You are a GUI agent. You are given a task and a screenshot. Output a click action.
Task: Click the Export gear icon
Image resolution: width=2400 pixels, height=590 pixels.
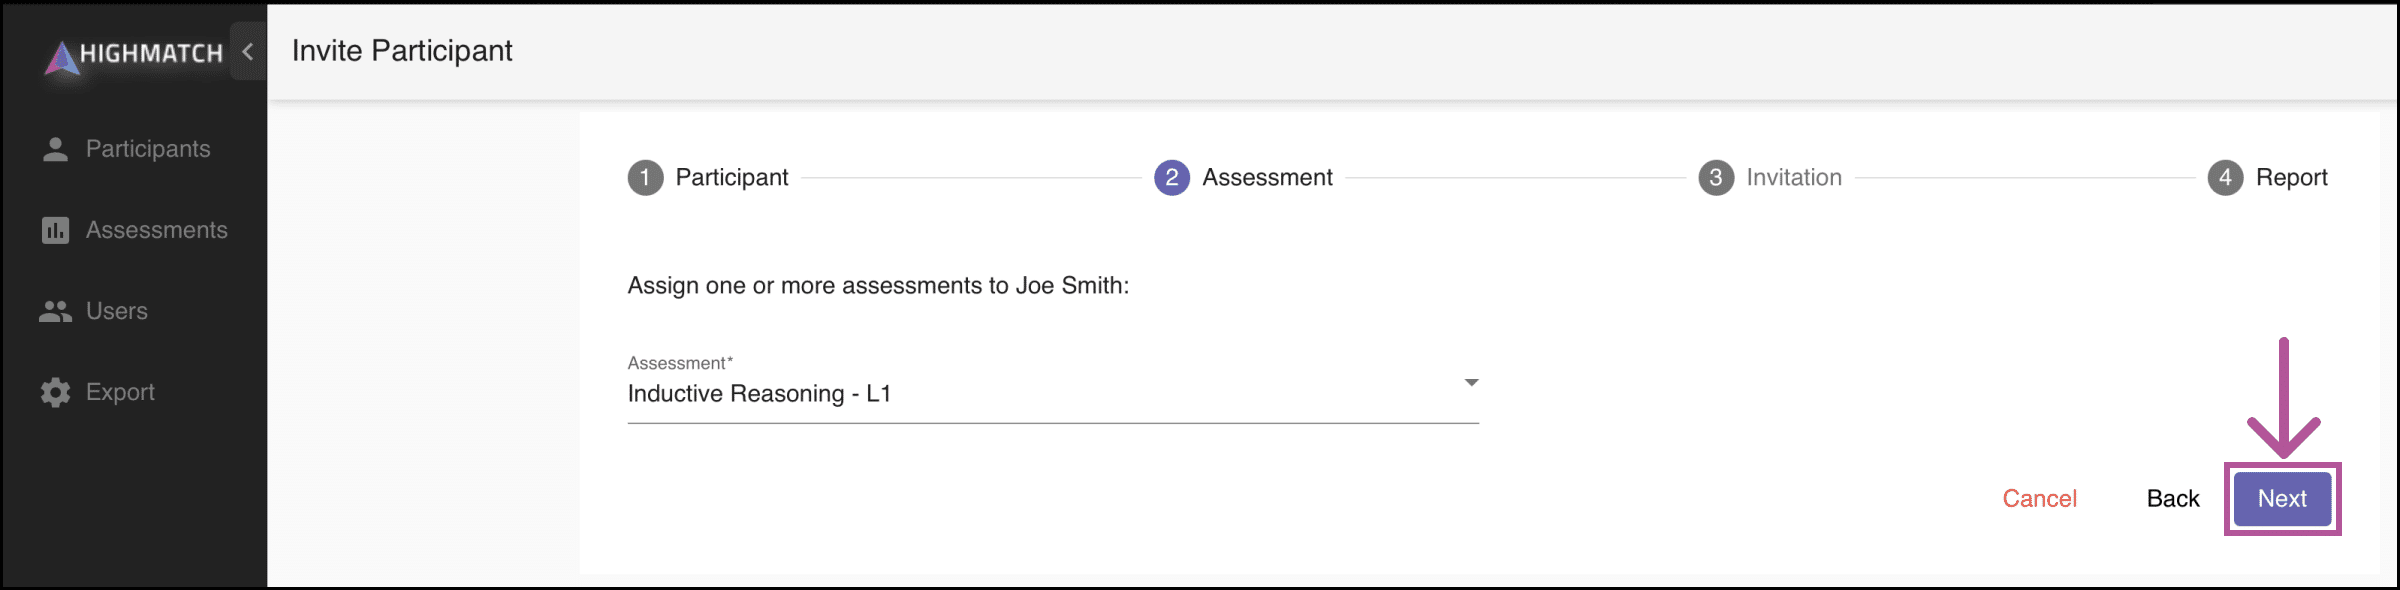point(56,392)
